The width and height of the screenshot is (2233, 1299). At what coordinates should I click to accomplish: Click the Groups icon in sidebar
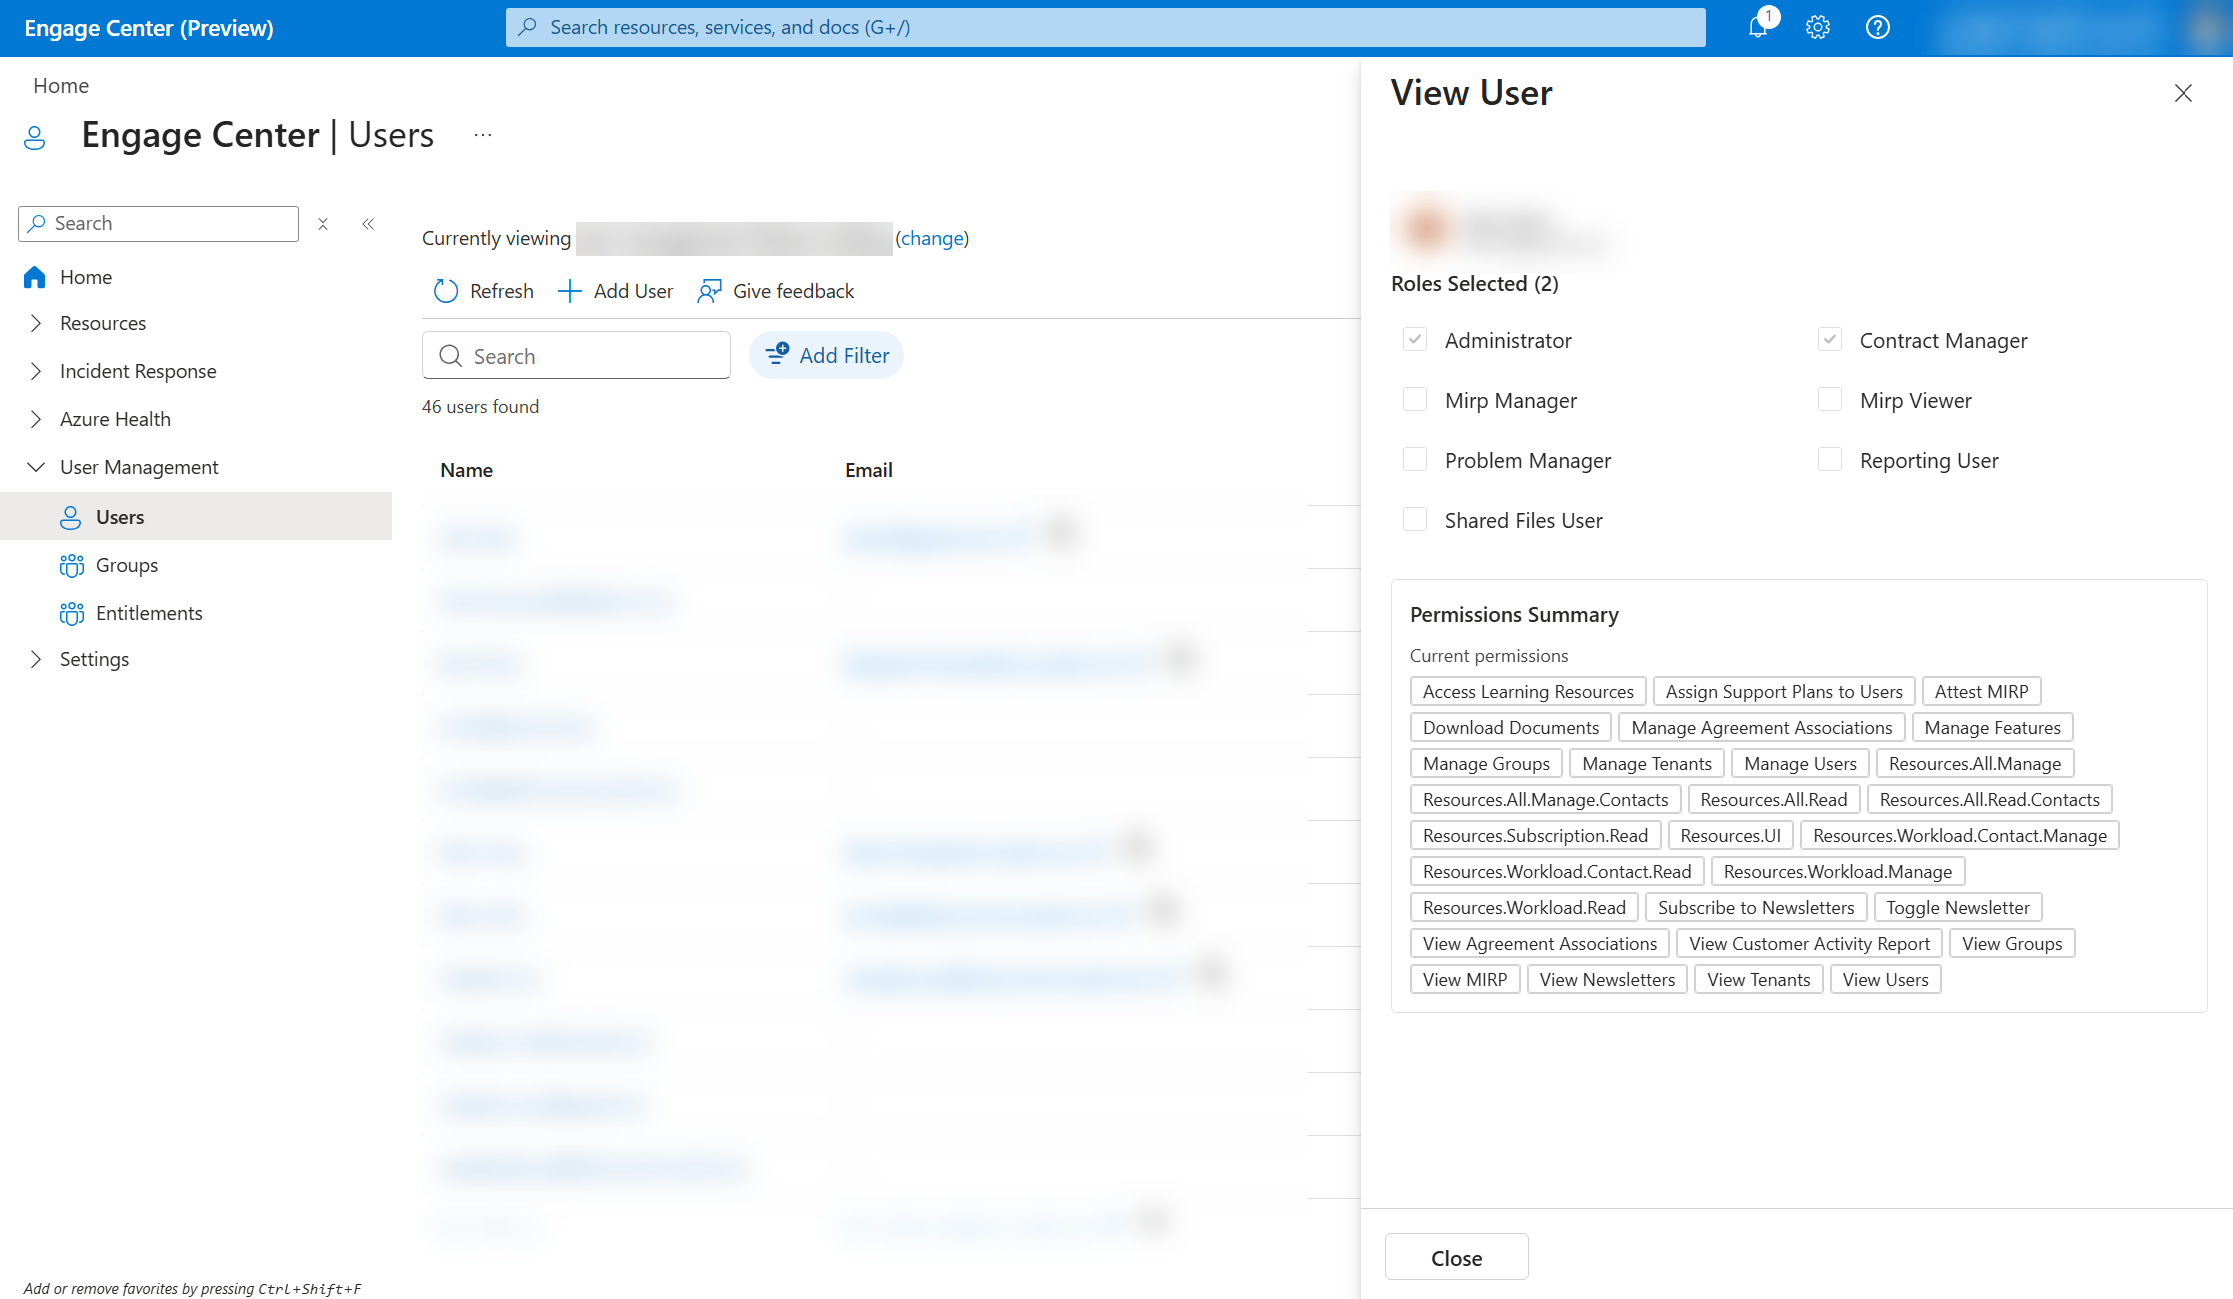pos(71,565)
